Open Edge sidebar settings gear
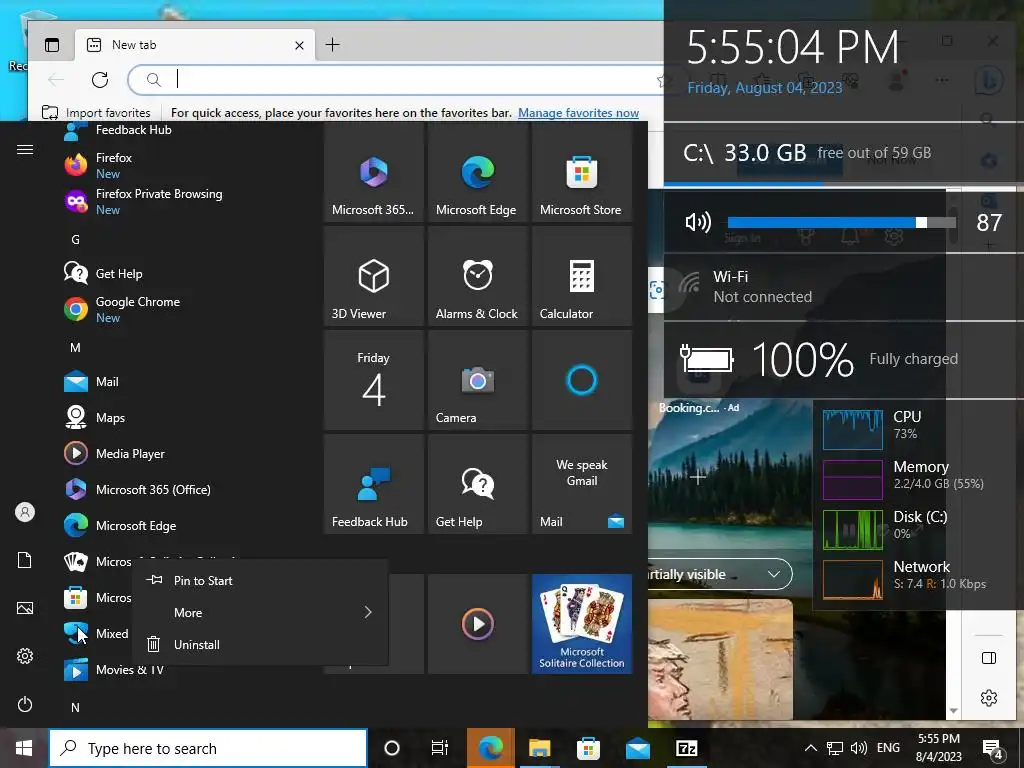This screenshot has height=768, width=1024. [989, 697]
